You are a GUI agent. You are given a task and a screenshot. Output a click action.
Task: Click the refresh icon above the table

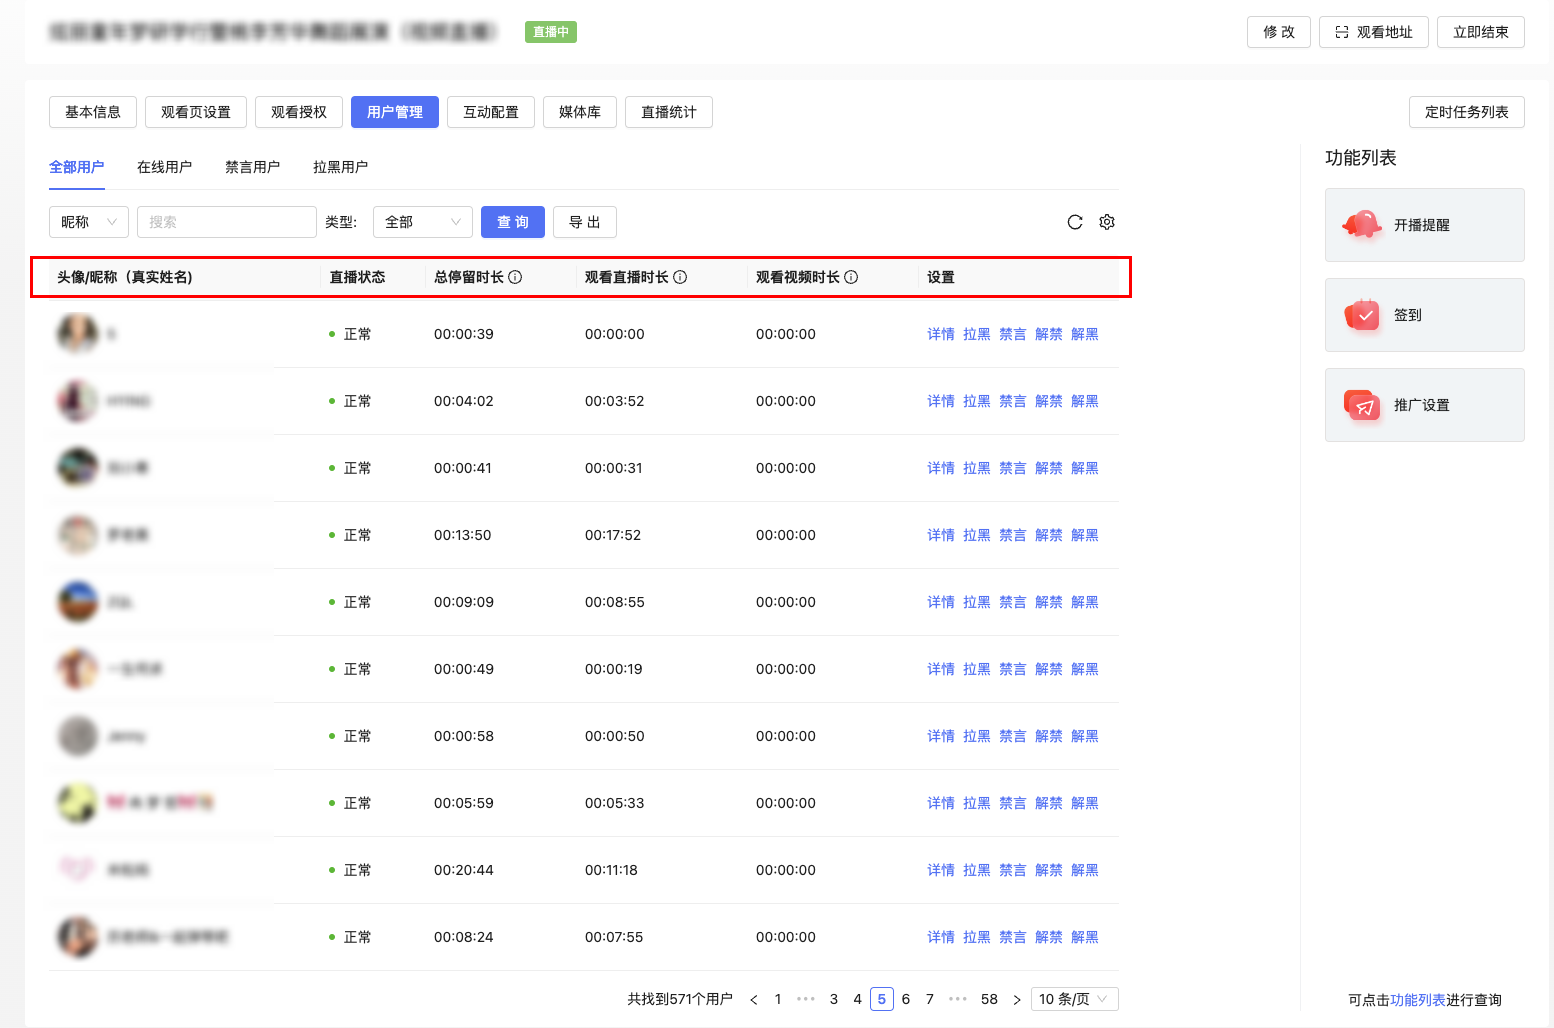pos(1075,222)
